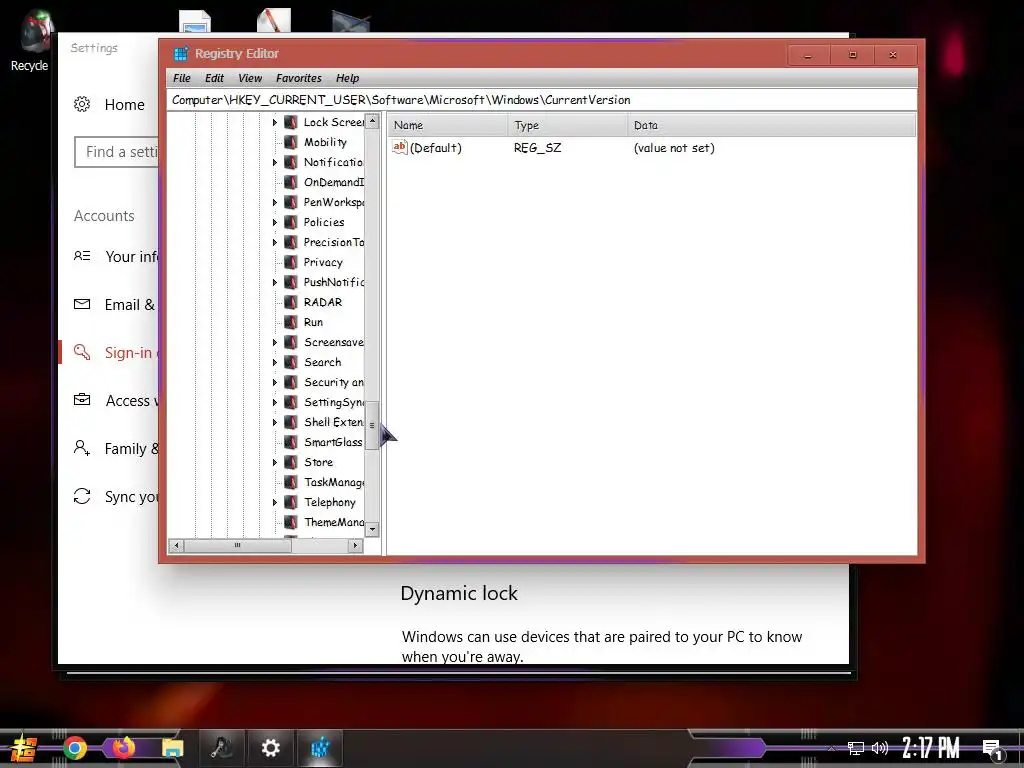The width and height of the screenshot is (1024, 768).
Task: Expand the Search registry key
Action: (275, 362)
